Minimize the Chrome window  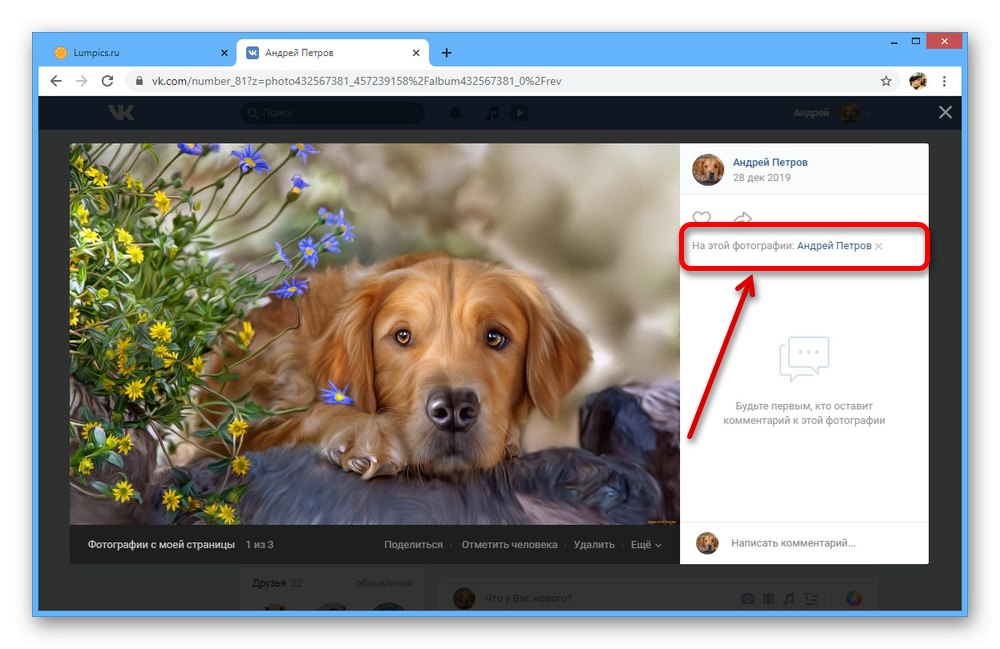(x=894, y=42)
